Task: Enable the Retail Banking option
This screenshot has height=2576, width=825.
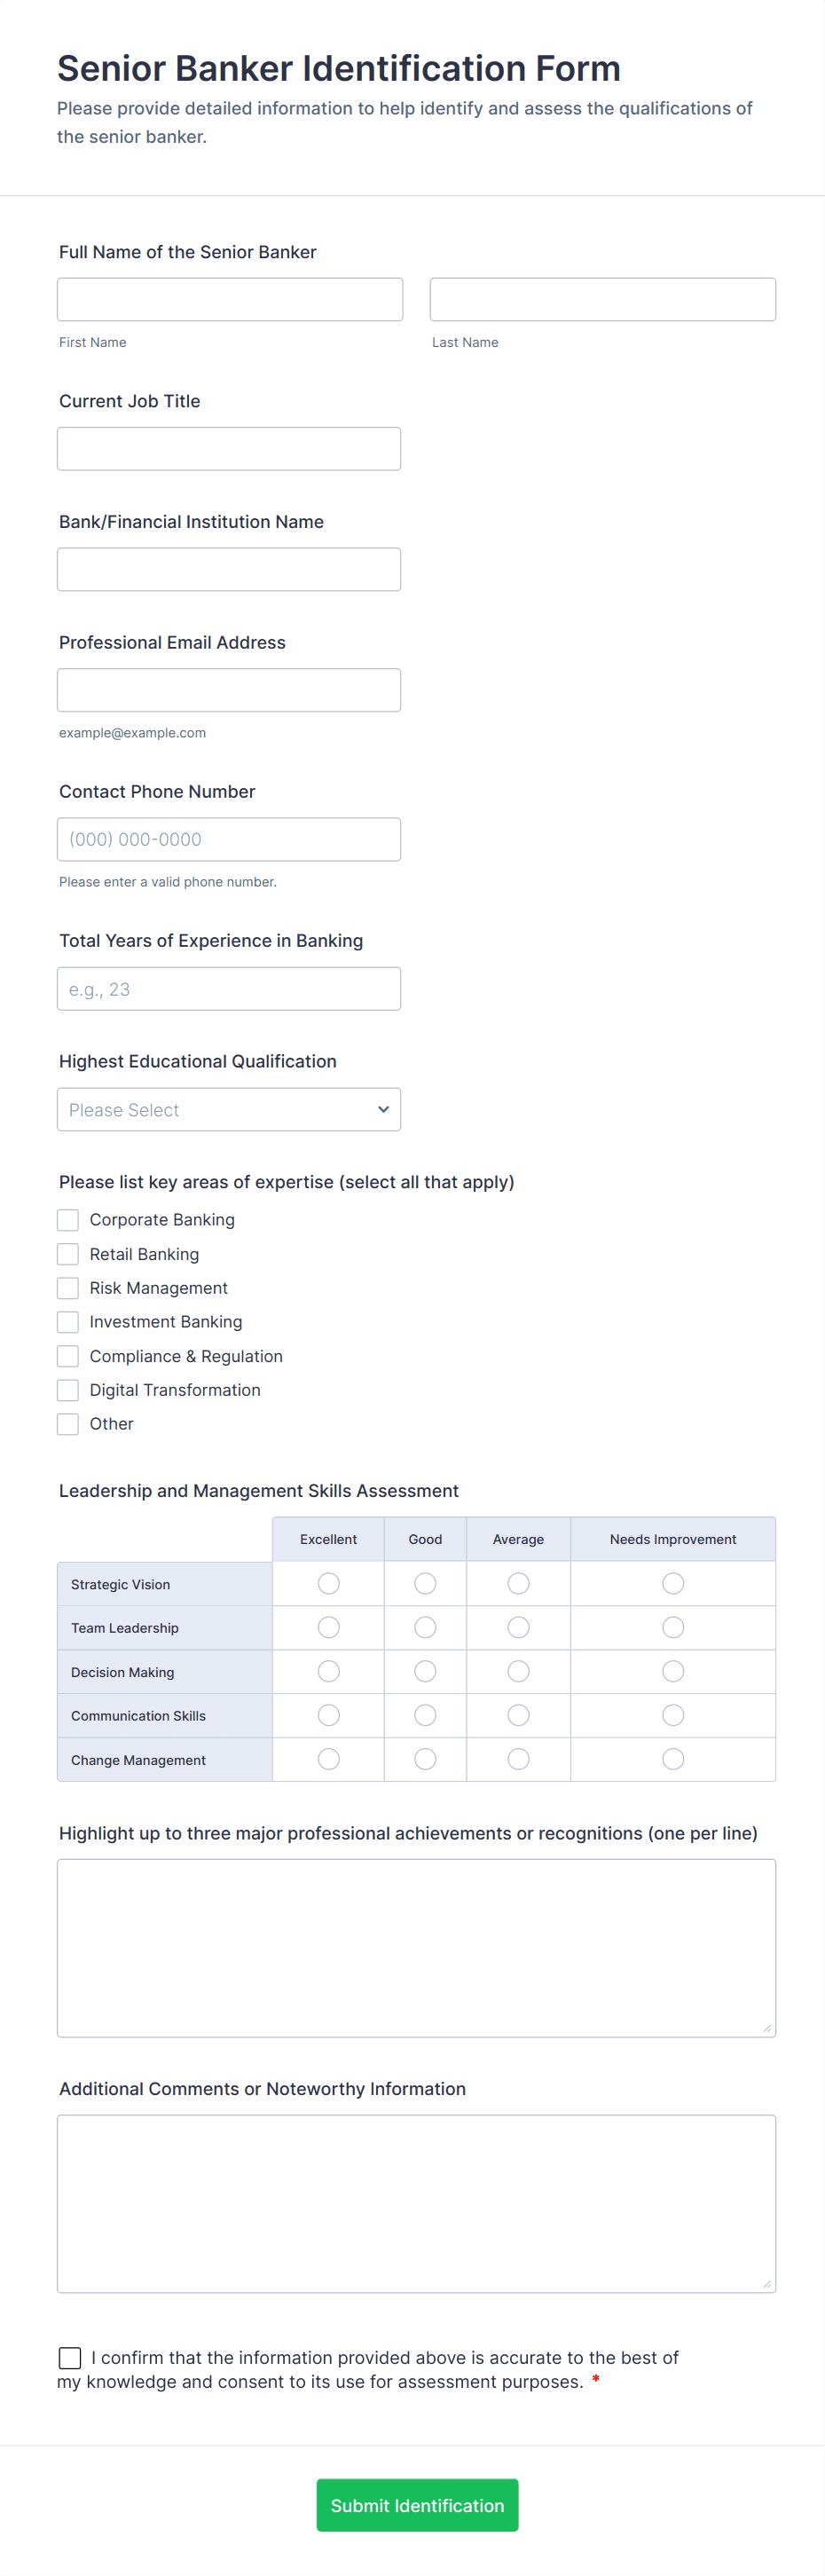Action: click(67, 1253)
